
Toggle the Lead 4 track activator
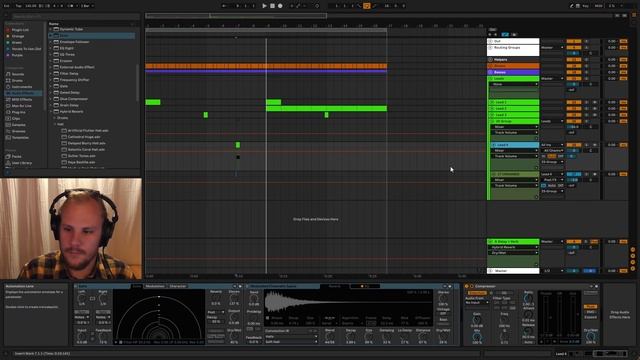click(573, 145)
